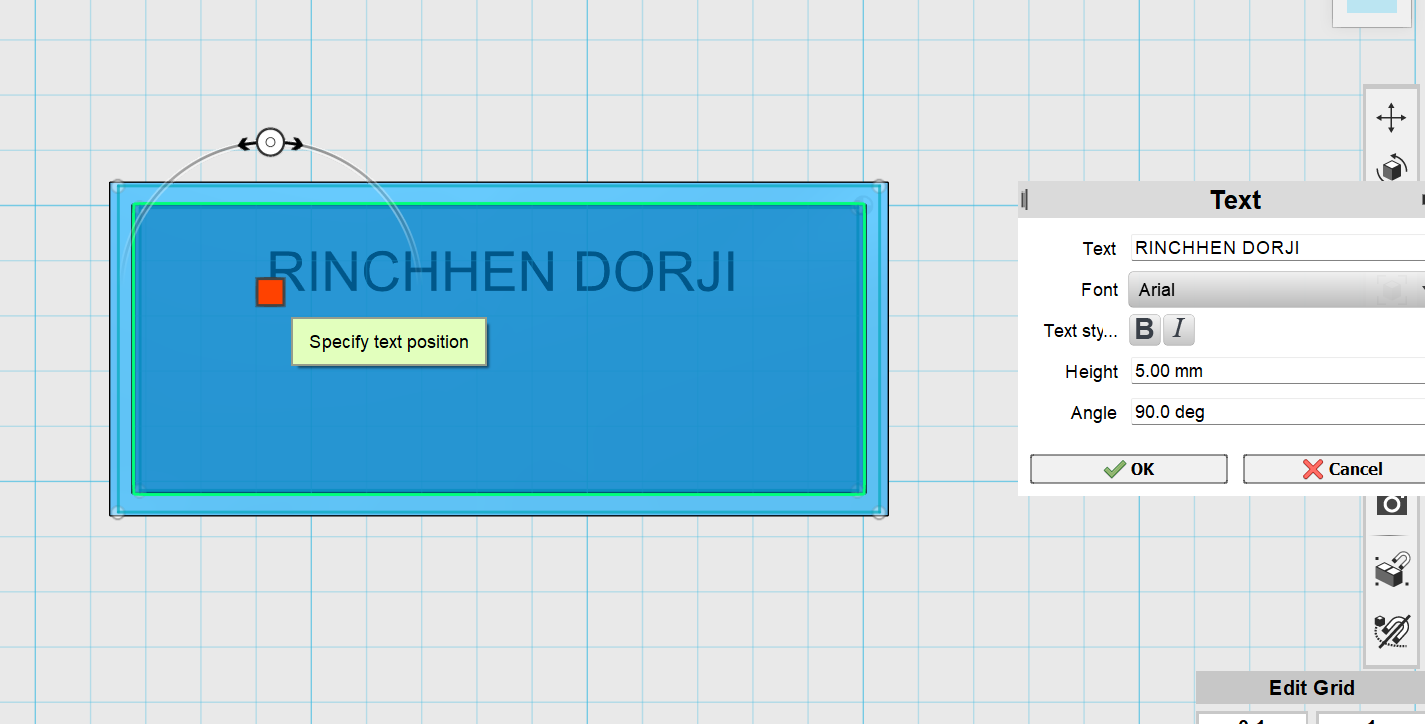1425x724 pixels.
Task: Click the screenshot camera icon
Action: click(1392, 504)
